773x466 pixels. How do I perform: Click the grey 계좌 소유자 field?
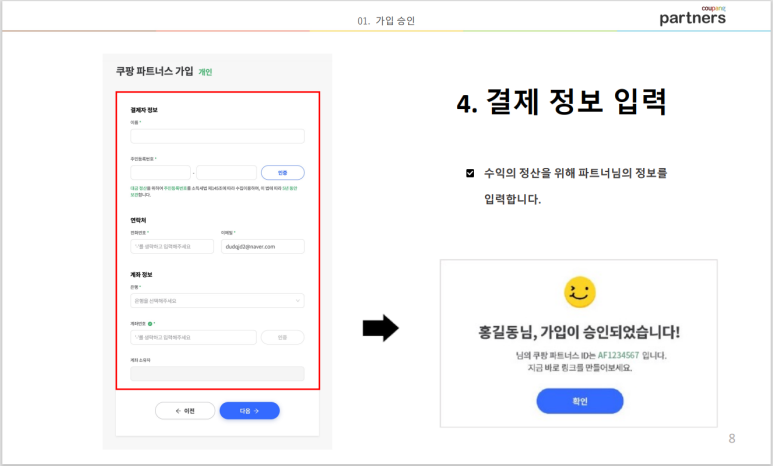pos(217,374)
